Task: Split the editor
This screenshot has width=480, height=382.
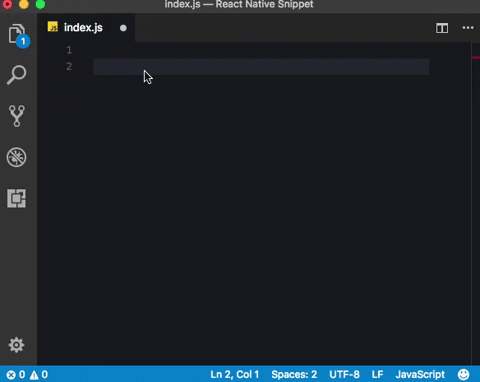Action: [x=442, y=28]
